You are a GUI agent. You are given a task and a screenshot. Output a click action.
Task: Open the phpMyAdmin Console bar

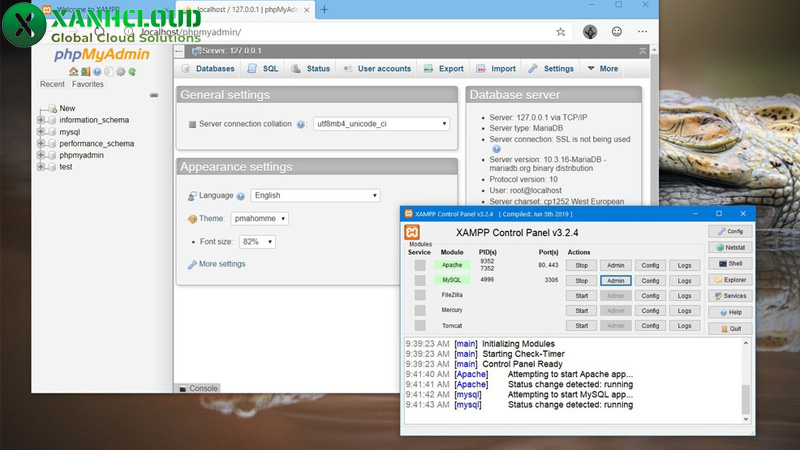coord(198,388)
